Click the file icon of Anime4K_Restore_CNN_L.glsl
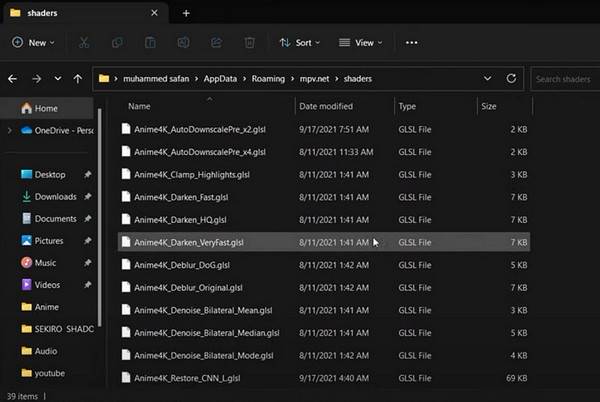The width and height of the screenshot is (600, 402). coord(126,378)
